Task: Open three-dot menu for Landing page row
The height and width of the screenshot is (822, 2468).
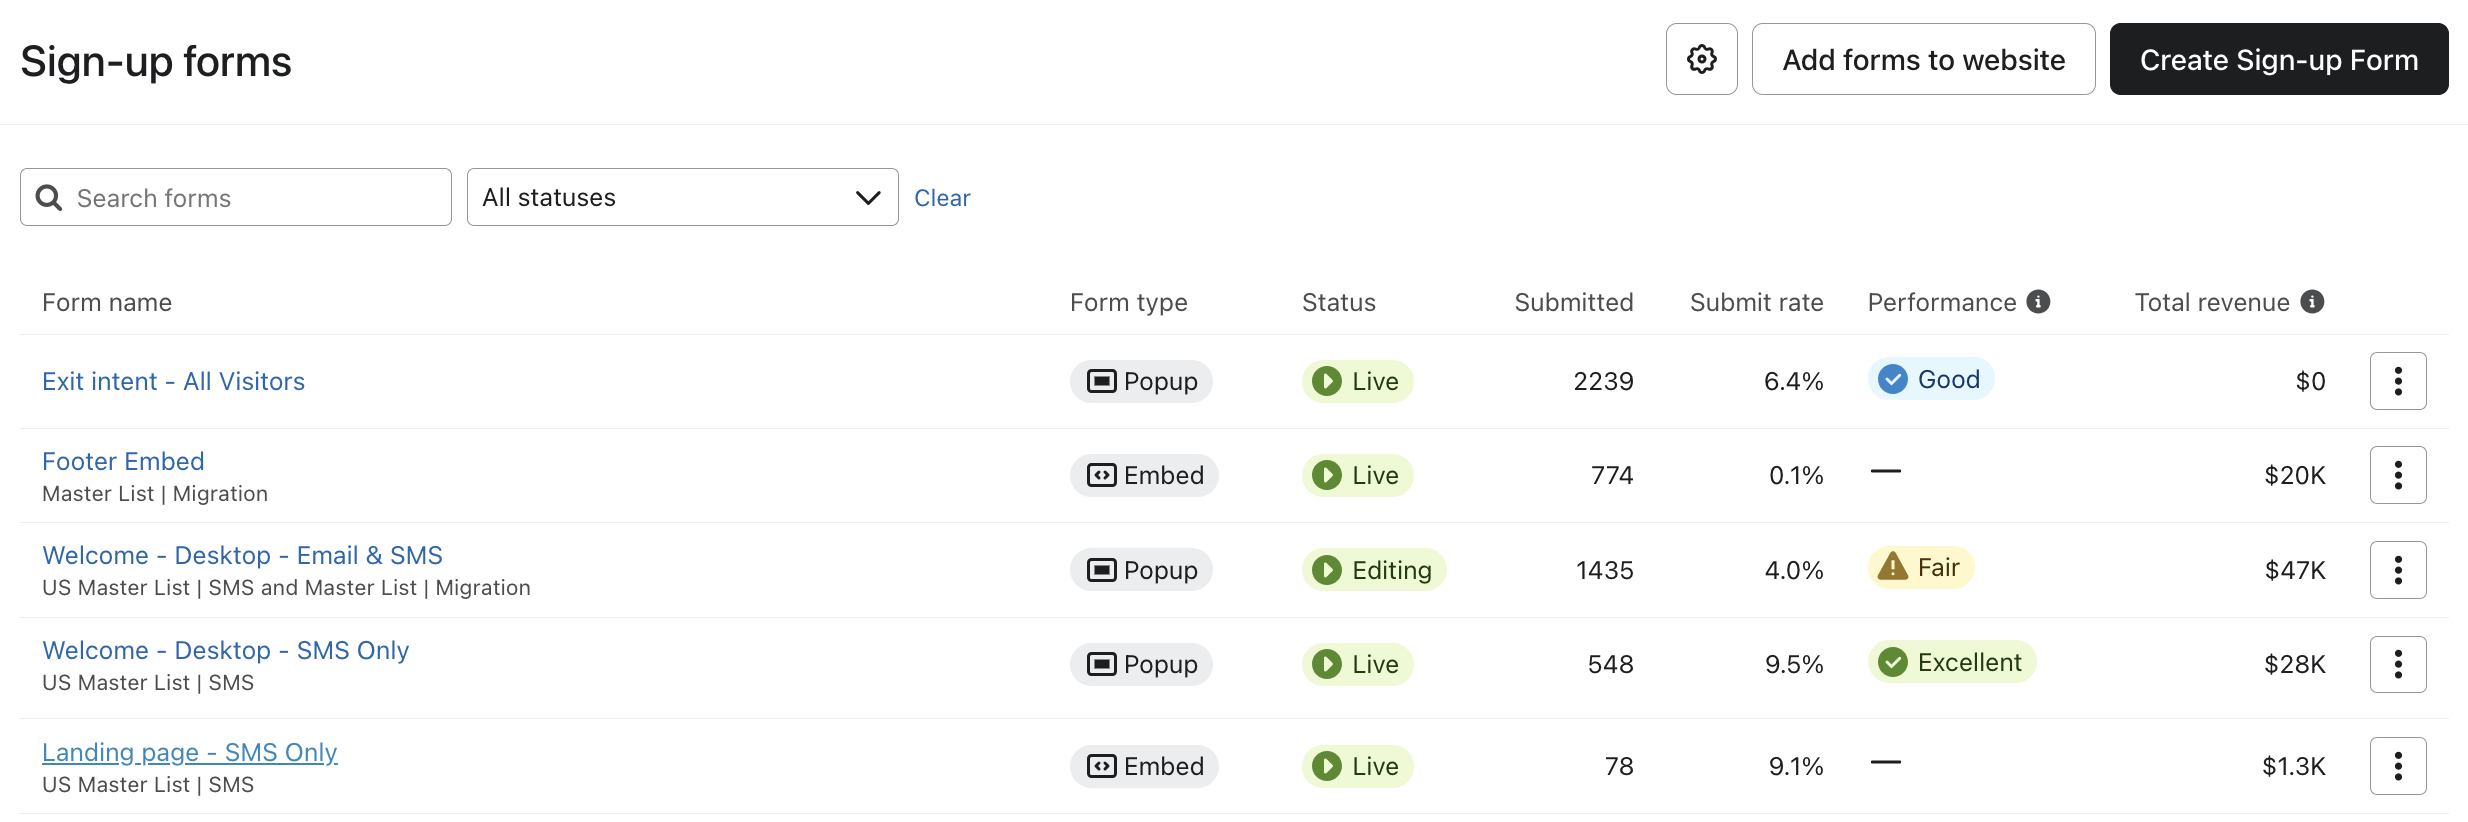Action: tap(2397, 766)
